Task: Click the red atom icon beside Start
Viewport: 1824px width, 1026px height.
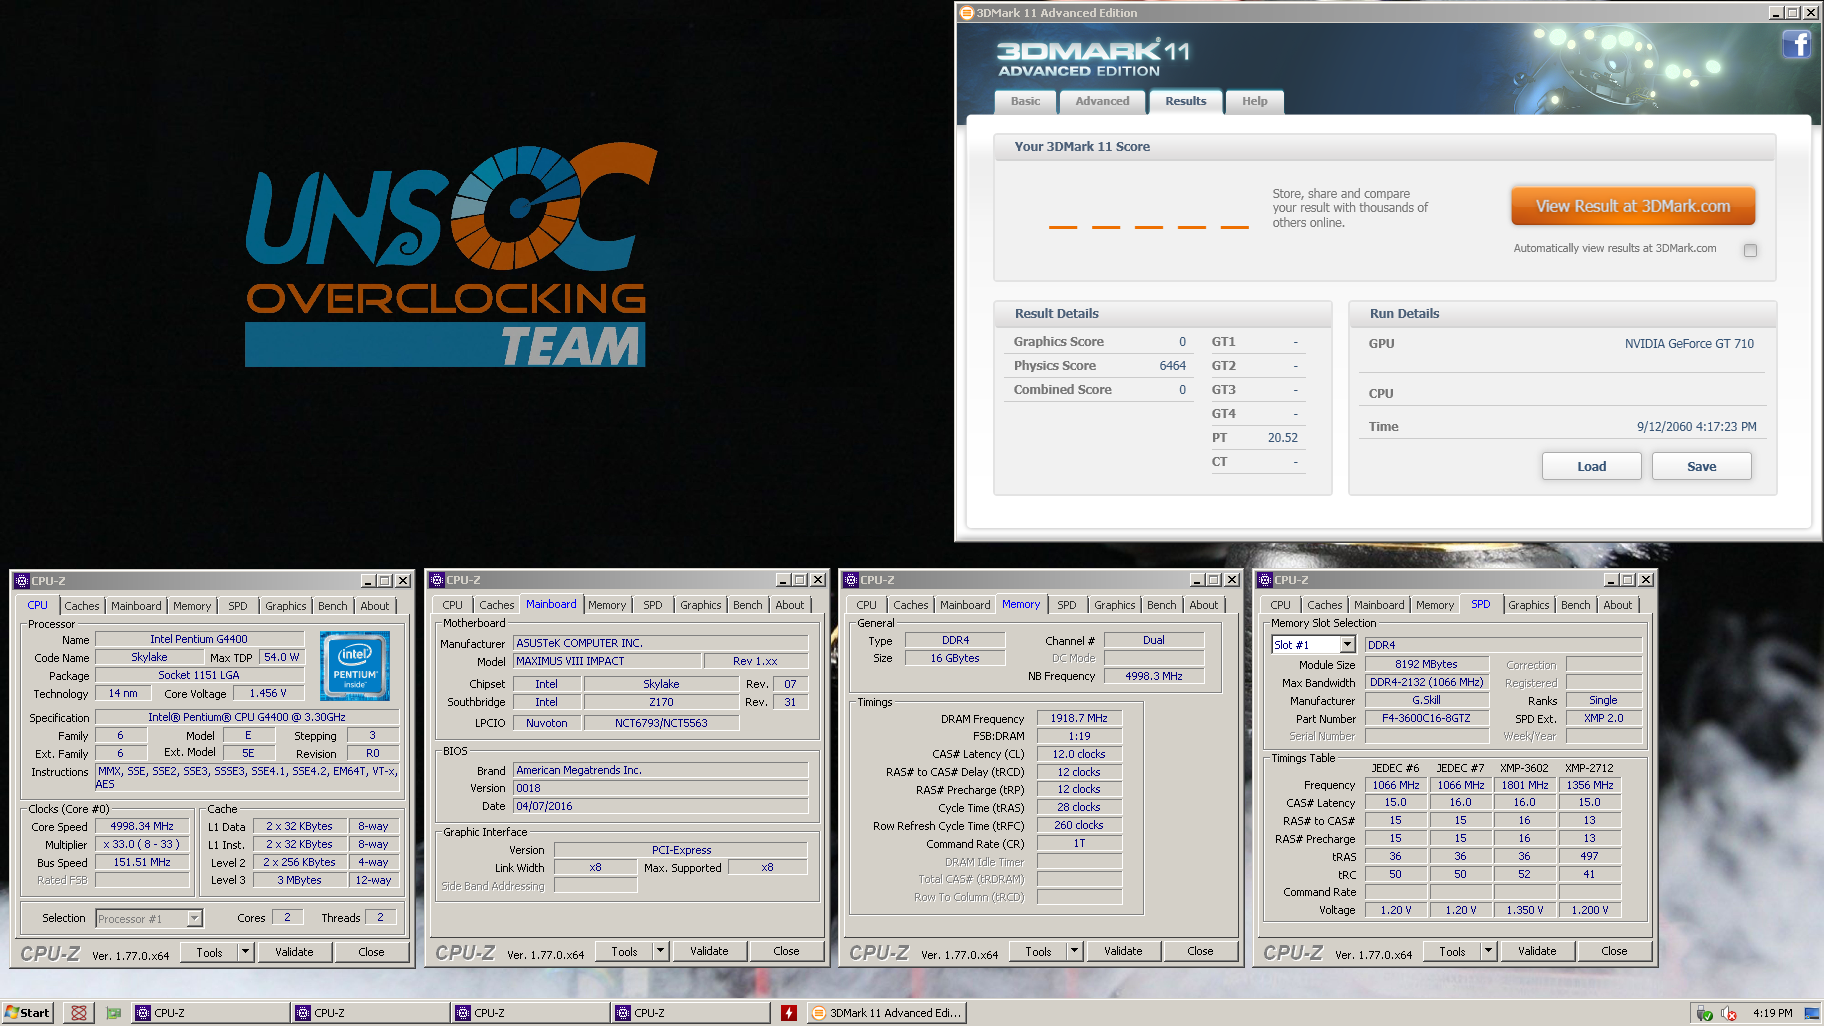Action: (x=78, y=1013)
